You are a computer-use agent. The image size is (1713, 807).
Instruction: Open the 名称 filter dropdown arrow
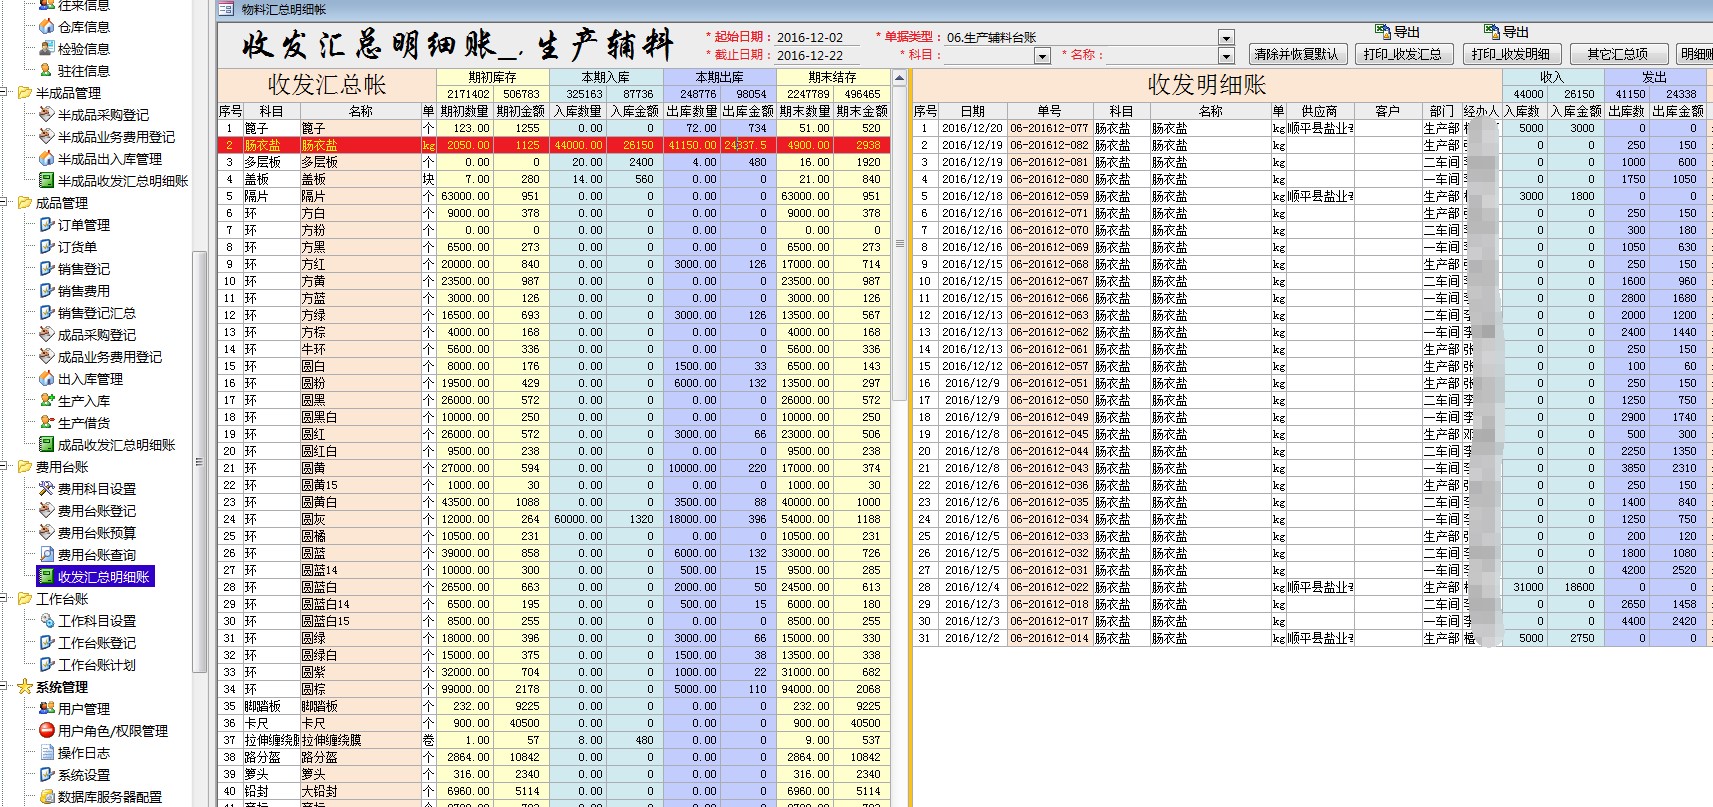click(x=1227, y=56)
